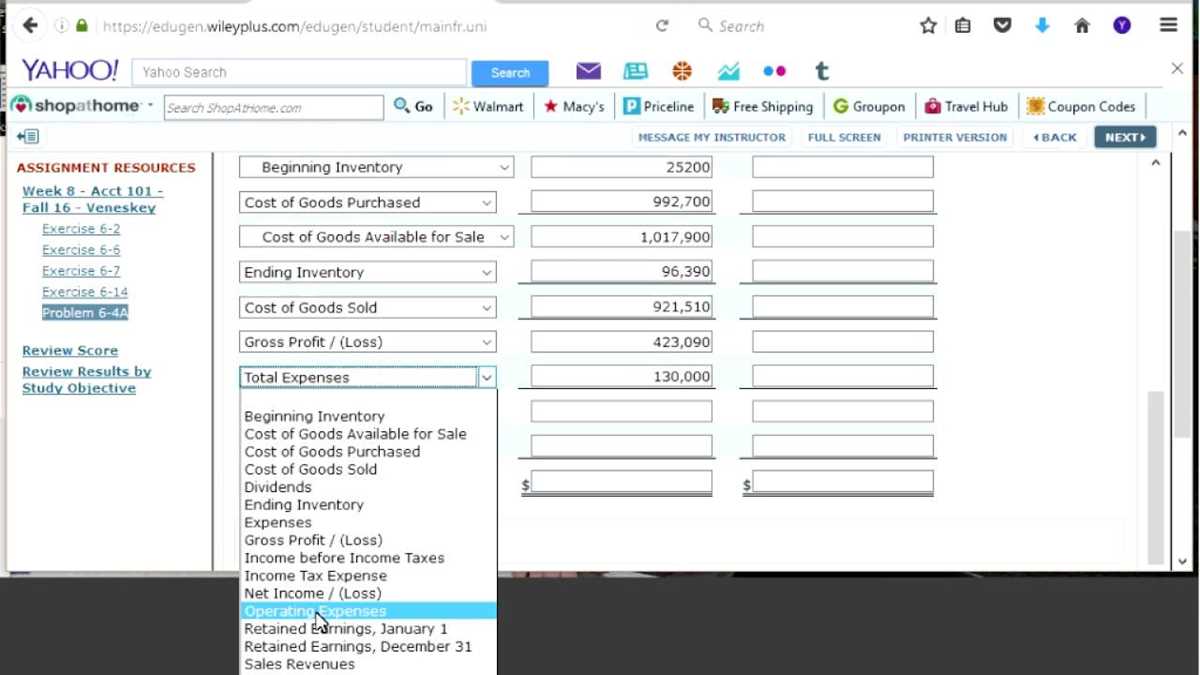This screenshot has width=1200, height=675.
Task: Open the browser hamburger menu
Action: point(1169,26)
